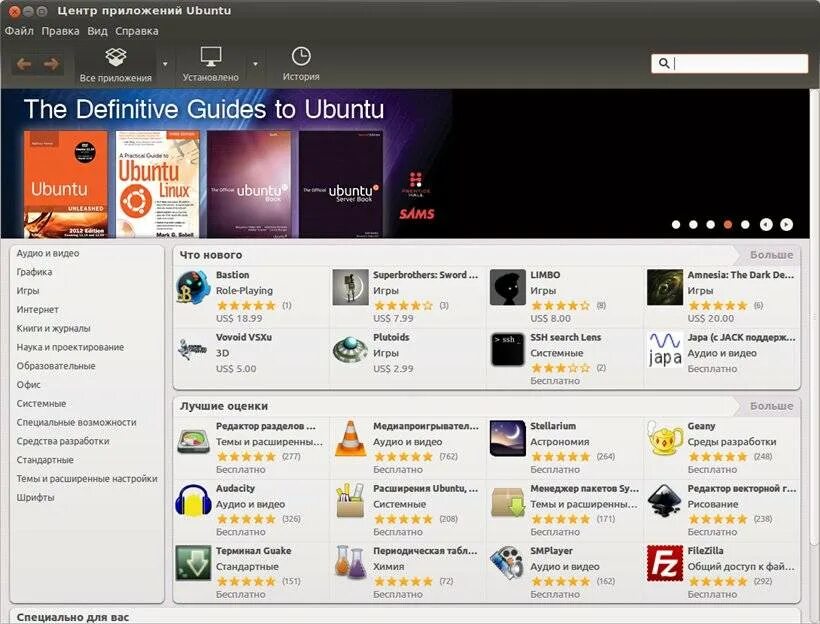
Task: Click Больше in the Лучшие оценки section
Action: pyautogui.click(x=771, y=406)
